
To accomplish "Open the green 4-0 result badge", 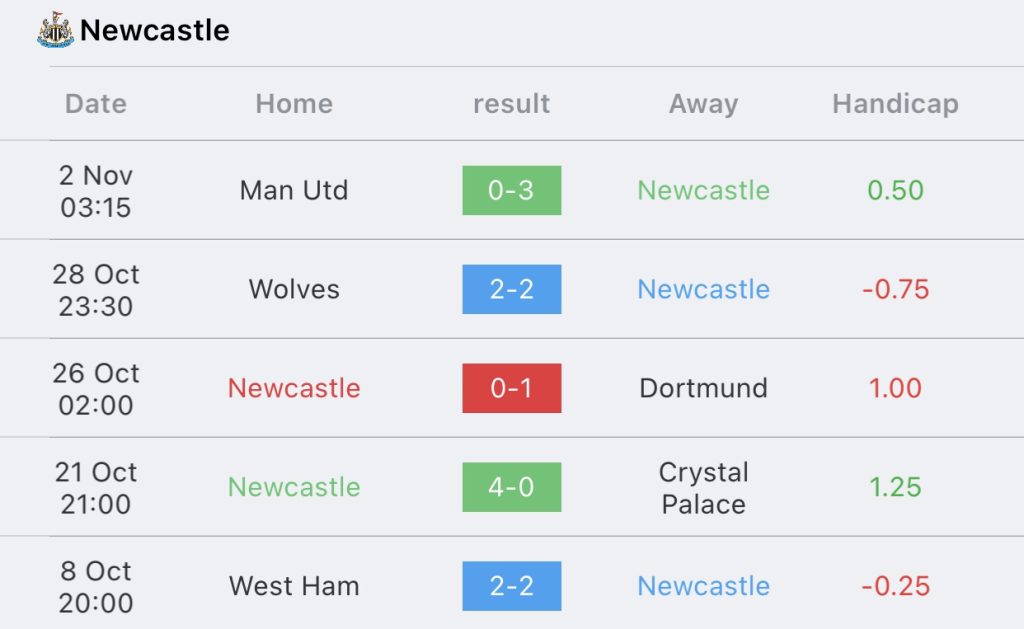I will coord(512,487).
